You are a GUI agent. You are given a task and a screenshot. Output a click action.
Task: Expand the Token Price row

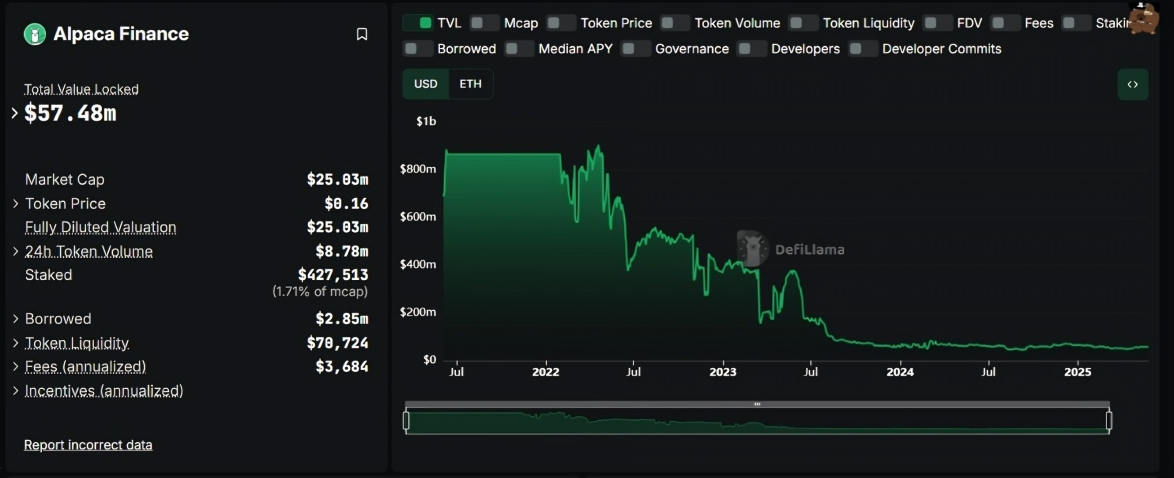pos(15,204)
